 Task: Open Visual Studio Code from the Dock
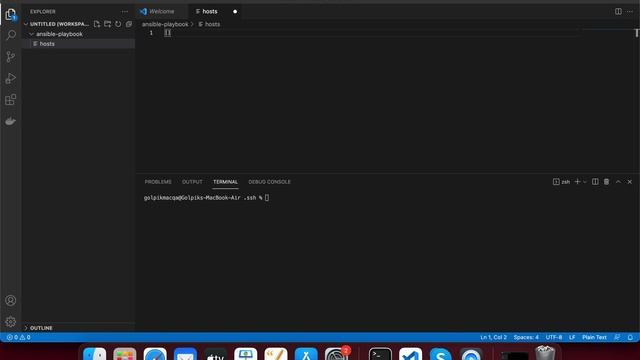[x=411, y=354]
